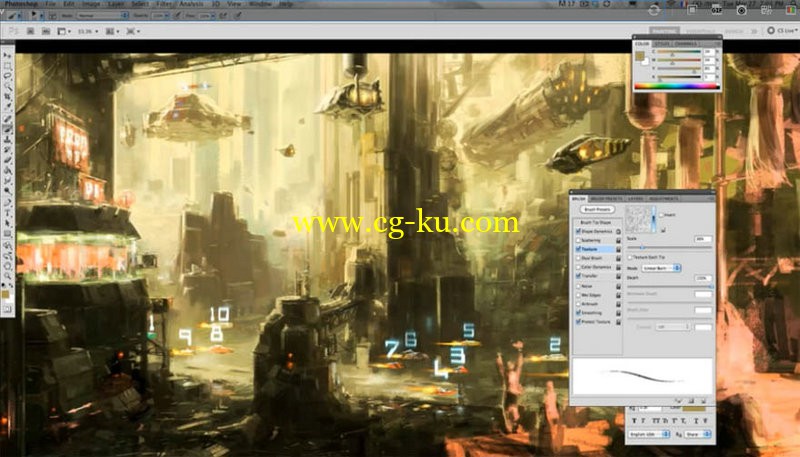The image size is (800, 457).
Task: Open anti-aliasing Sharp dropdown
Action: 697,434
